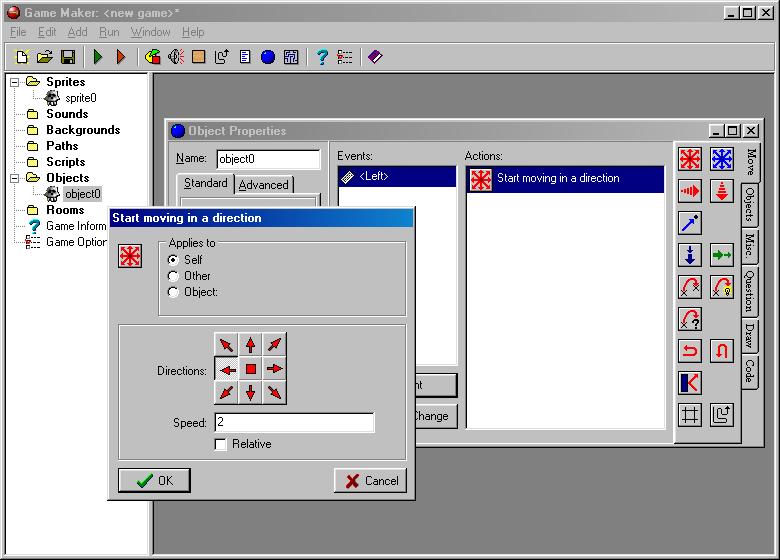
Task: Collapse the Objects tree node
Action: pos(15,178)
